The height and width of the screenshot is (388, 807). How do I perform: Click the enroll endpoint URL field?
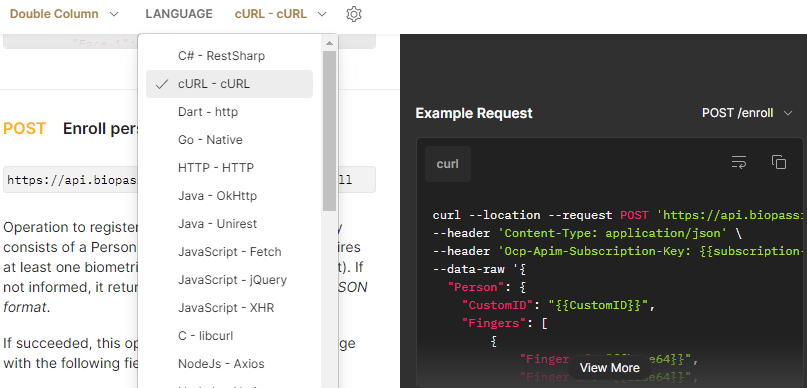pyautogui.click(x=189, y=180)
